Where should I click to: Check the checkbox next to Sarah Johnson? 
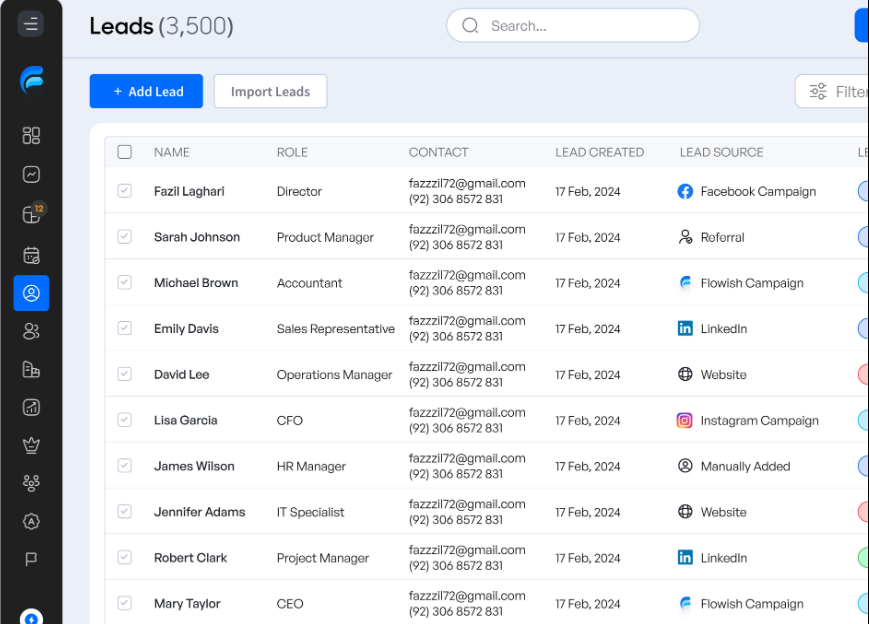[x=125, y=237]
